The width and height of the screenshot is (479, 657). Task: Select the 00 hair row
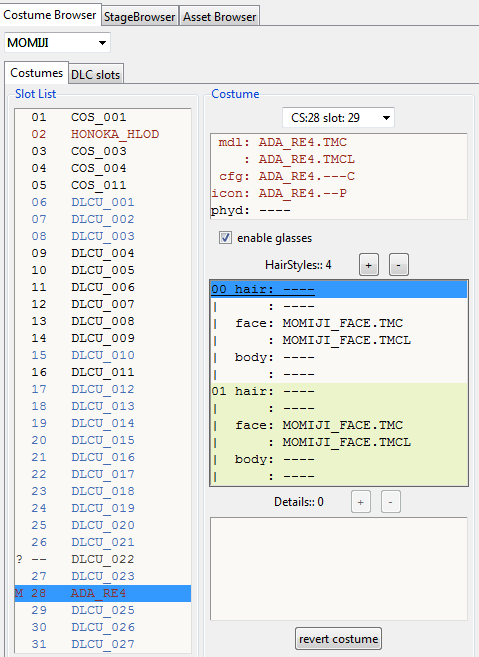339,289
